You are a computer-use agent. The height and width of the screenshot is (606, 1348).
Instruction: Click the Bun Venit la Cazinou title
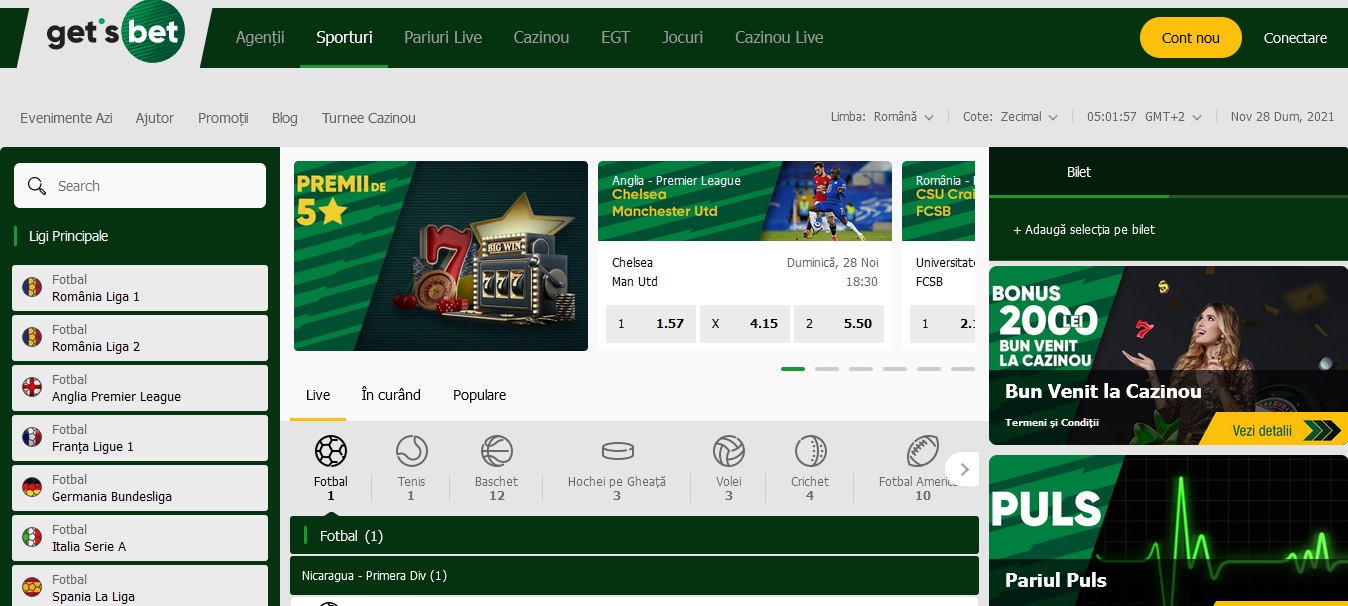pyautogui.click(x=1103, y=391)
